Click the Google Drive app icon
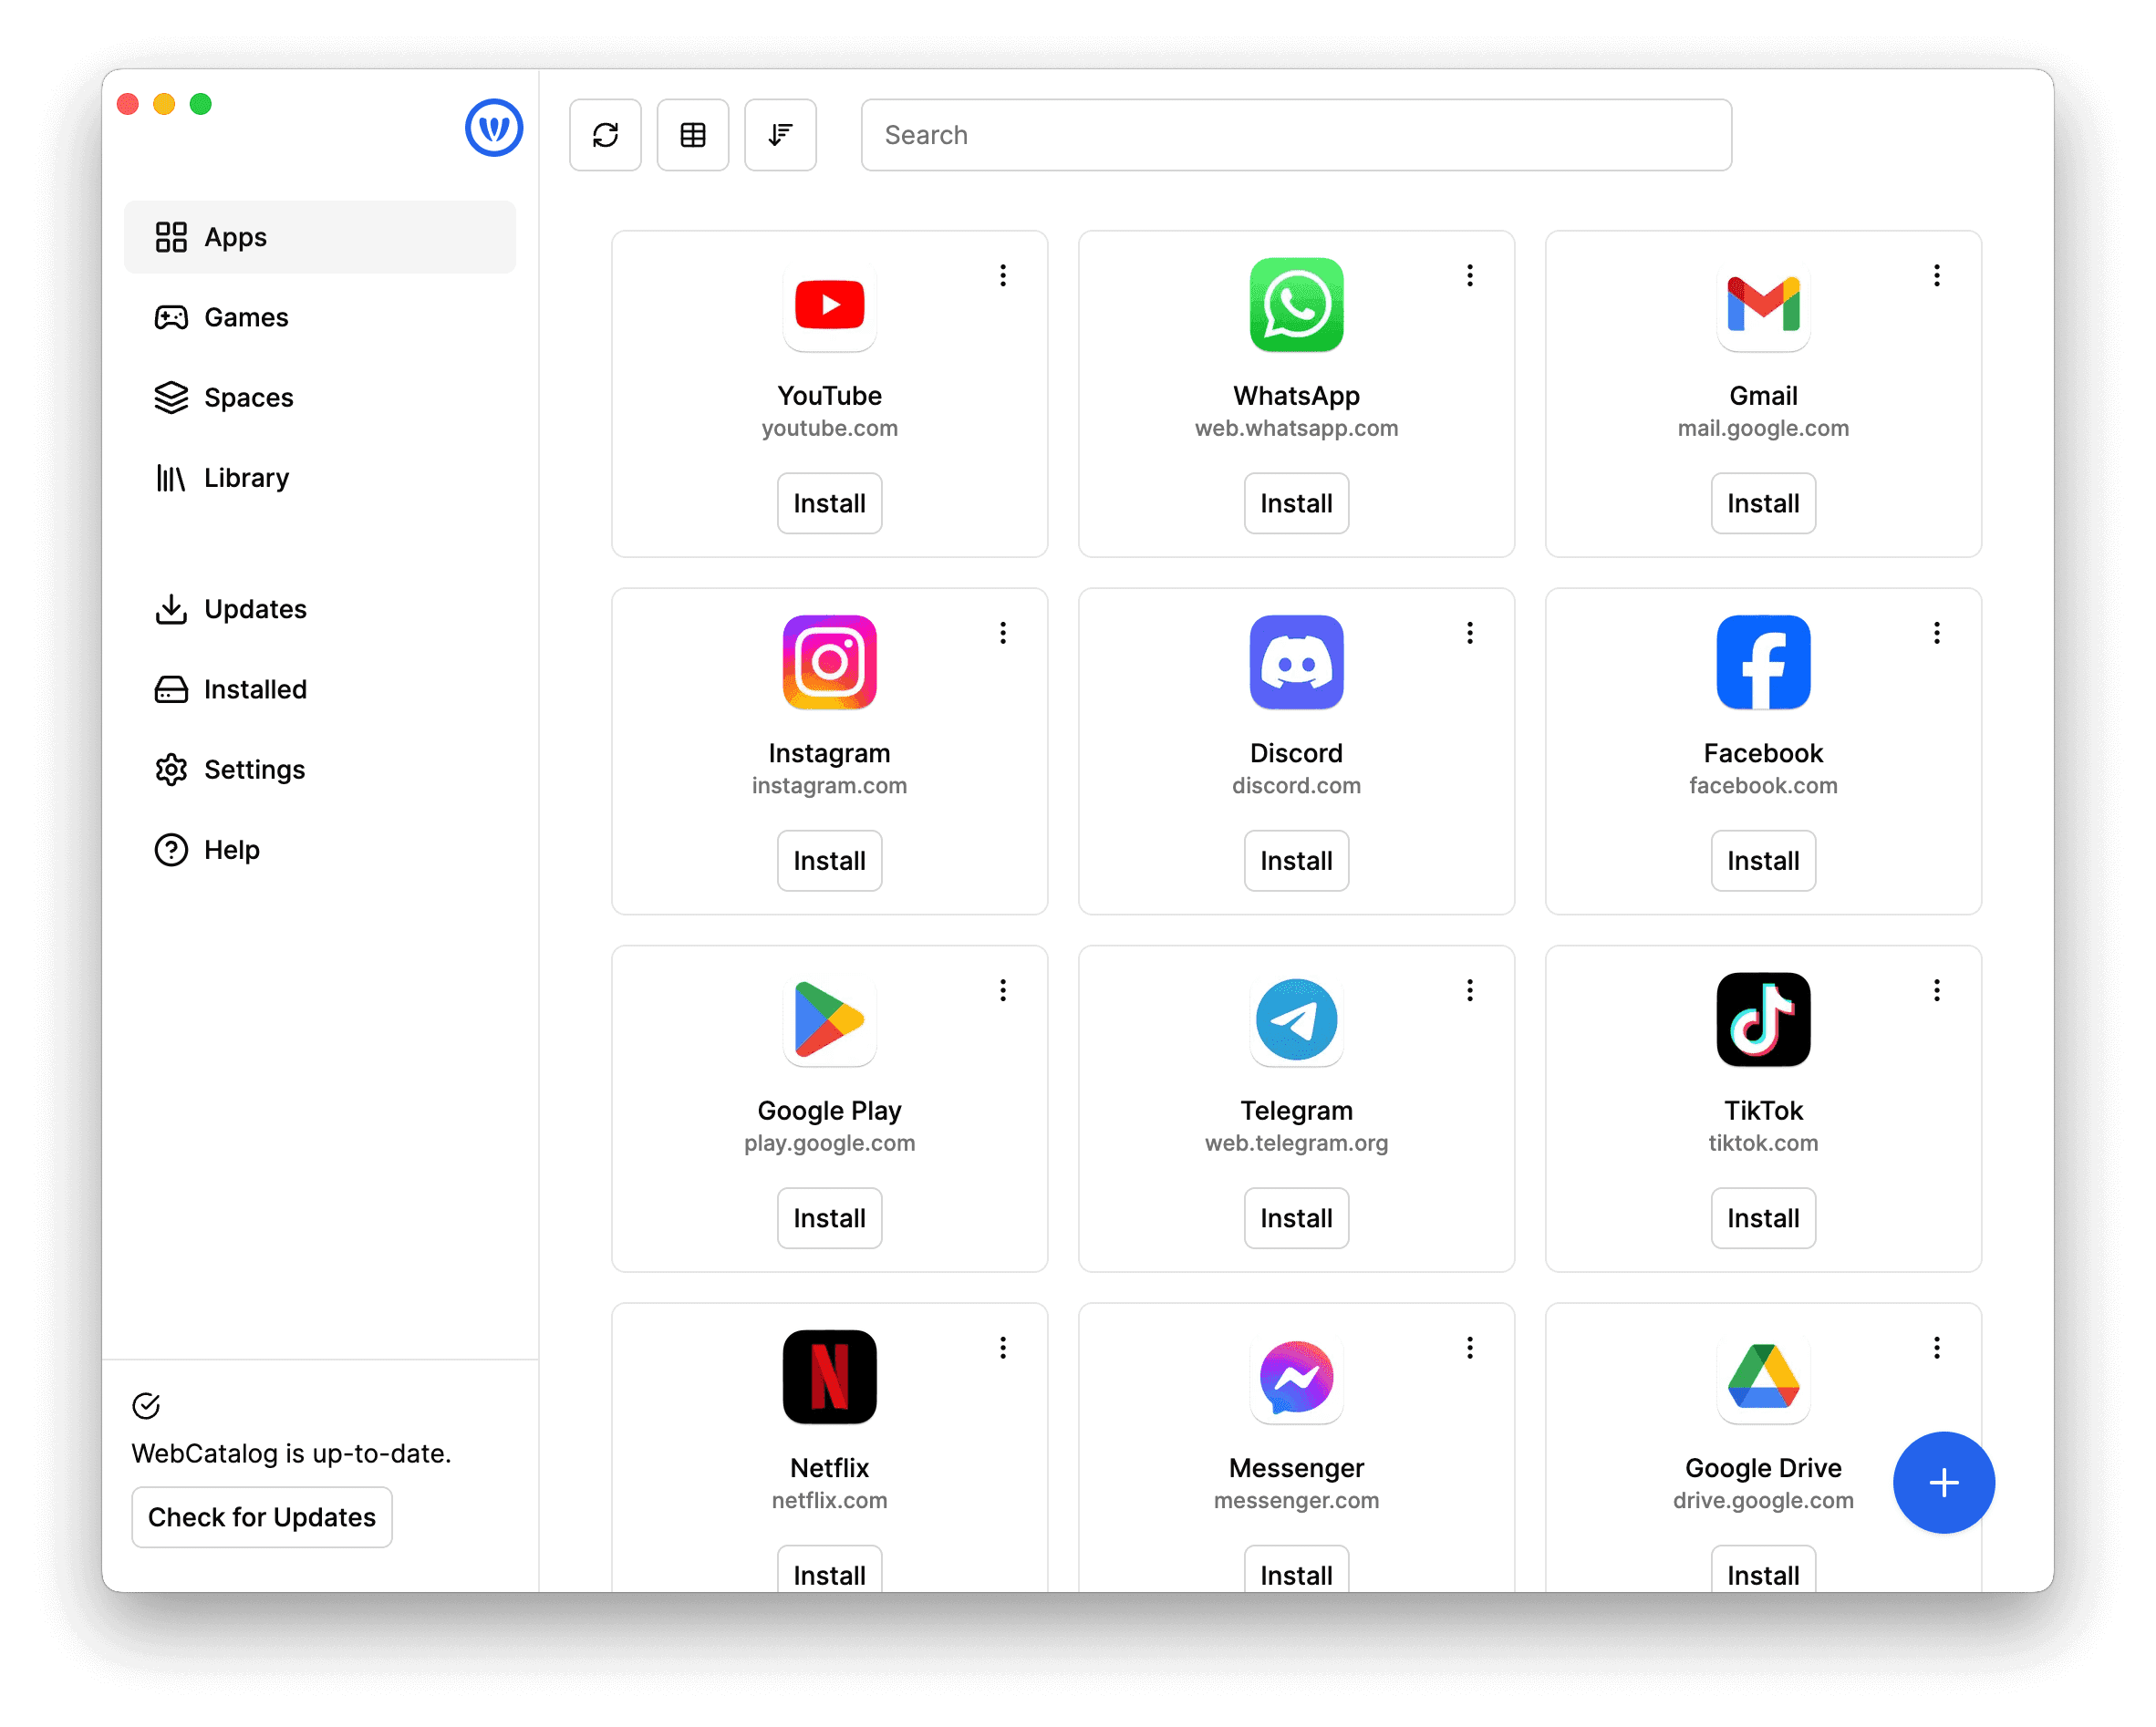The width and height of the screenshot is (2156, 1727). pyautogui.click(x=1763, y=1378)
